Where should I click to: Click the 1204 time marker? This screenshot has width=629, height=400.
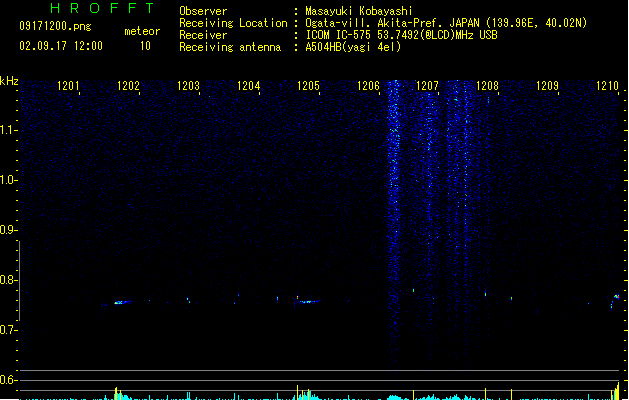coord(248,86)
